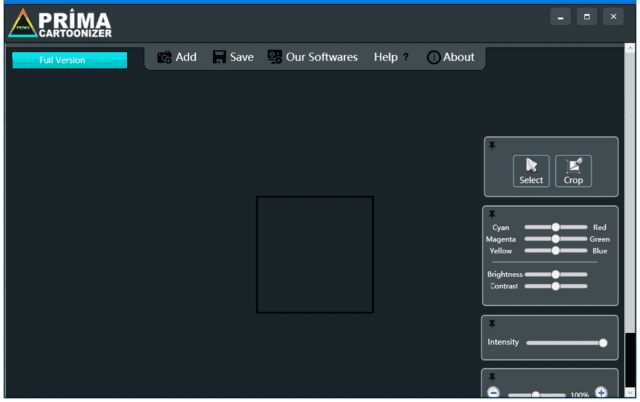Click the zoom out minus icon

[x=493, y=393]
